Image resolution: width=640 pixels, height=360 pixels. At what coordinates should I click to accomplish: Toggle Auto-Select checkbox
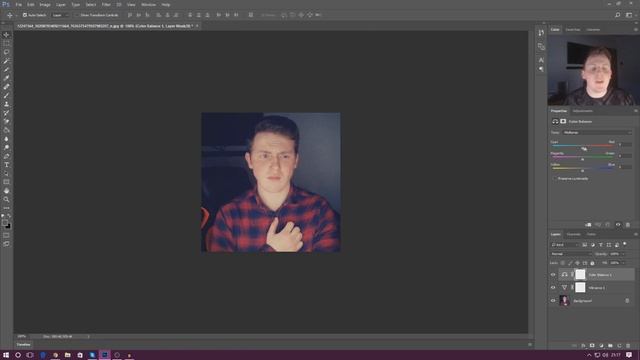click(25, 15)
